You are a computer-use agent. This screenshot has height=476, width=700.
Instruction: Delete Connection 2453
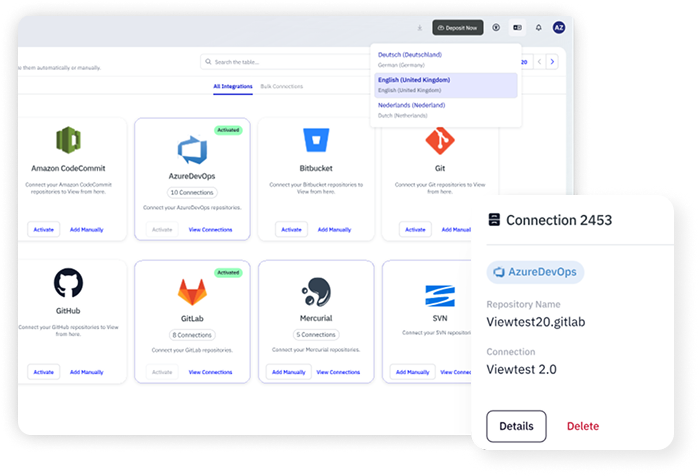583,426
